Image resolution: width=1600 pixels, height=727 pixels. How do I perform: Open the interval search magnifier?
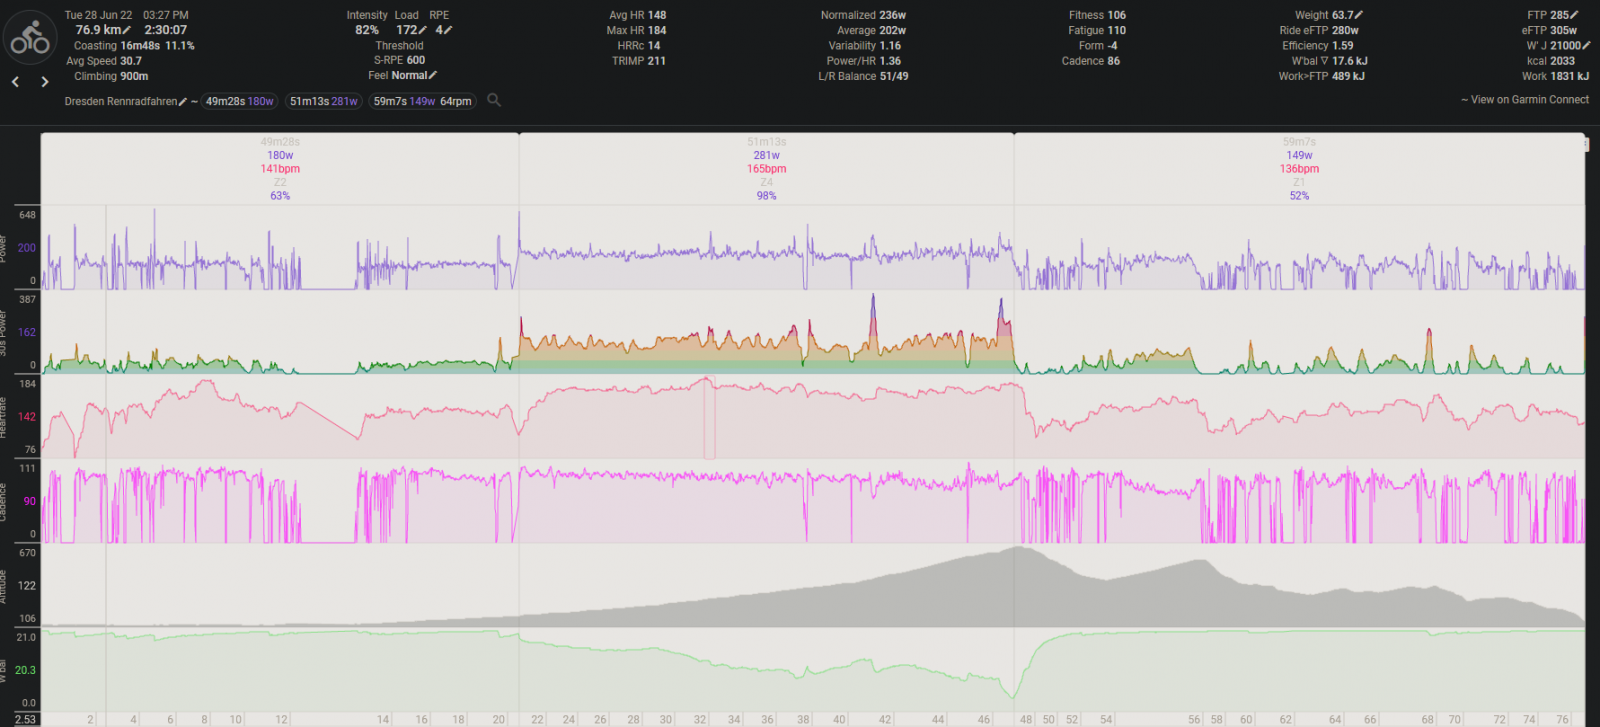point(494,100)
